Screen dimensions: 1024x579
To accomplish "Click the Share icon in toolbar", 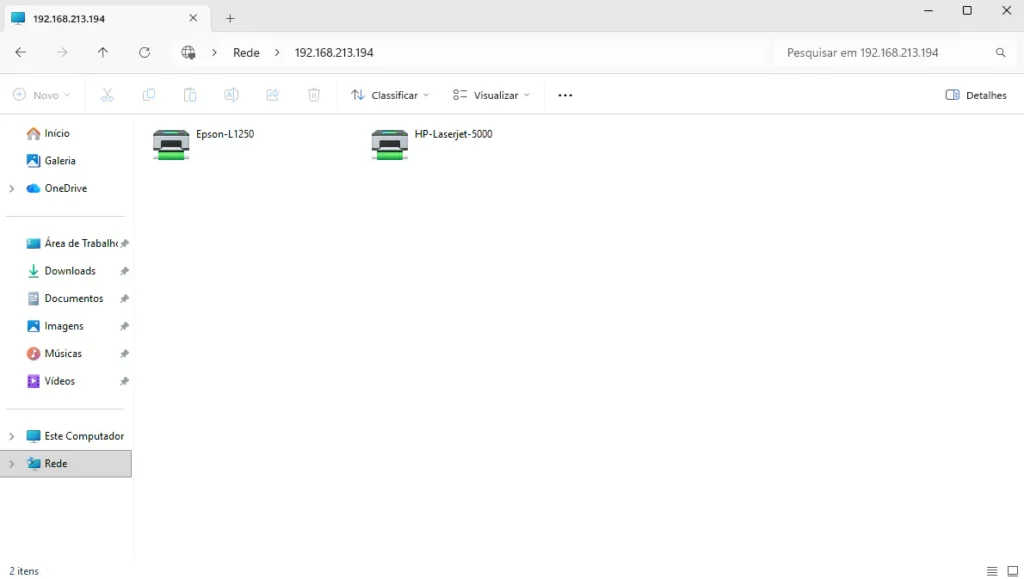I will pyautogui.click(x=273, y=95).
